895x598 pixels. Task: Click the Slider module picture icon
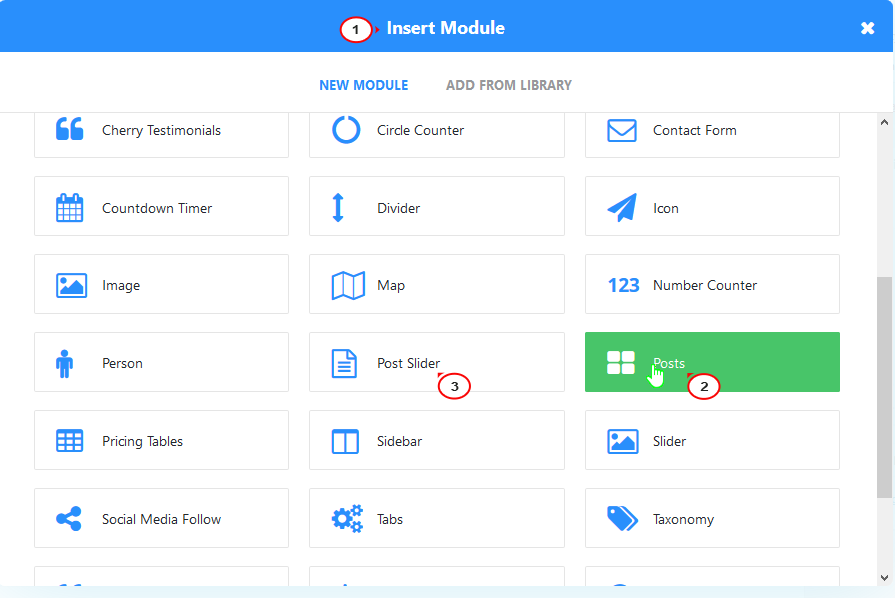pyautogui.click(x=623, y=441)
